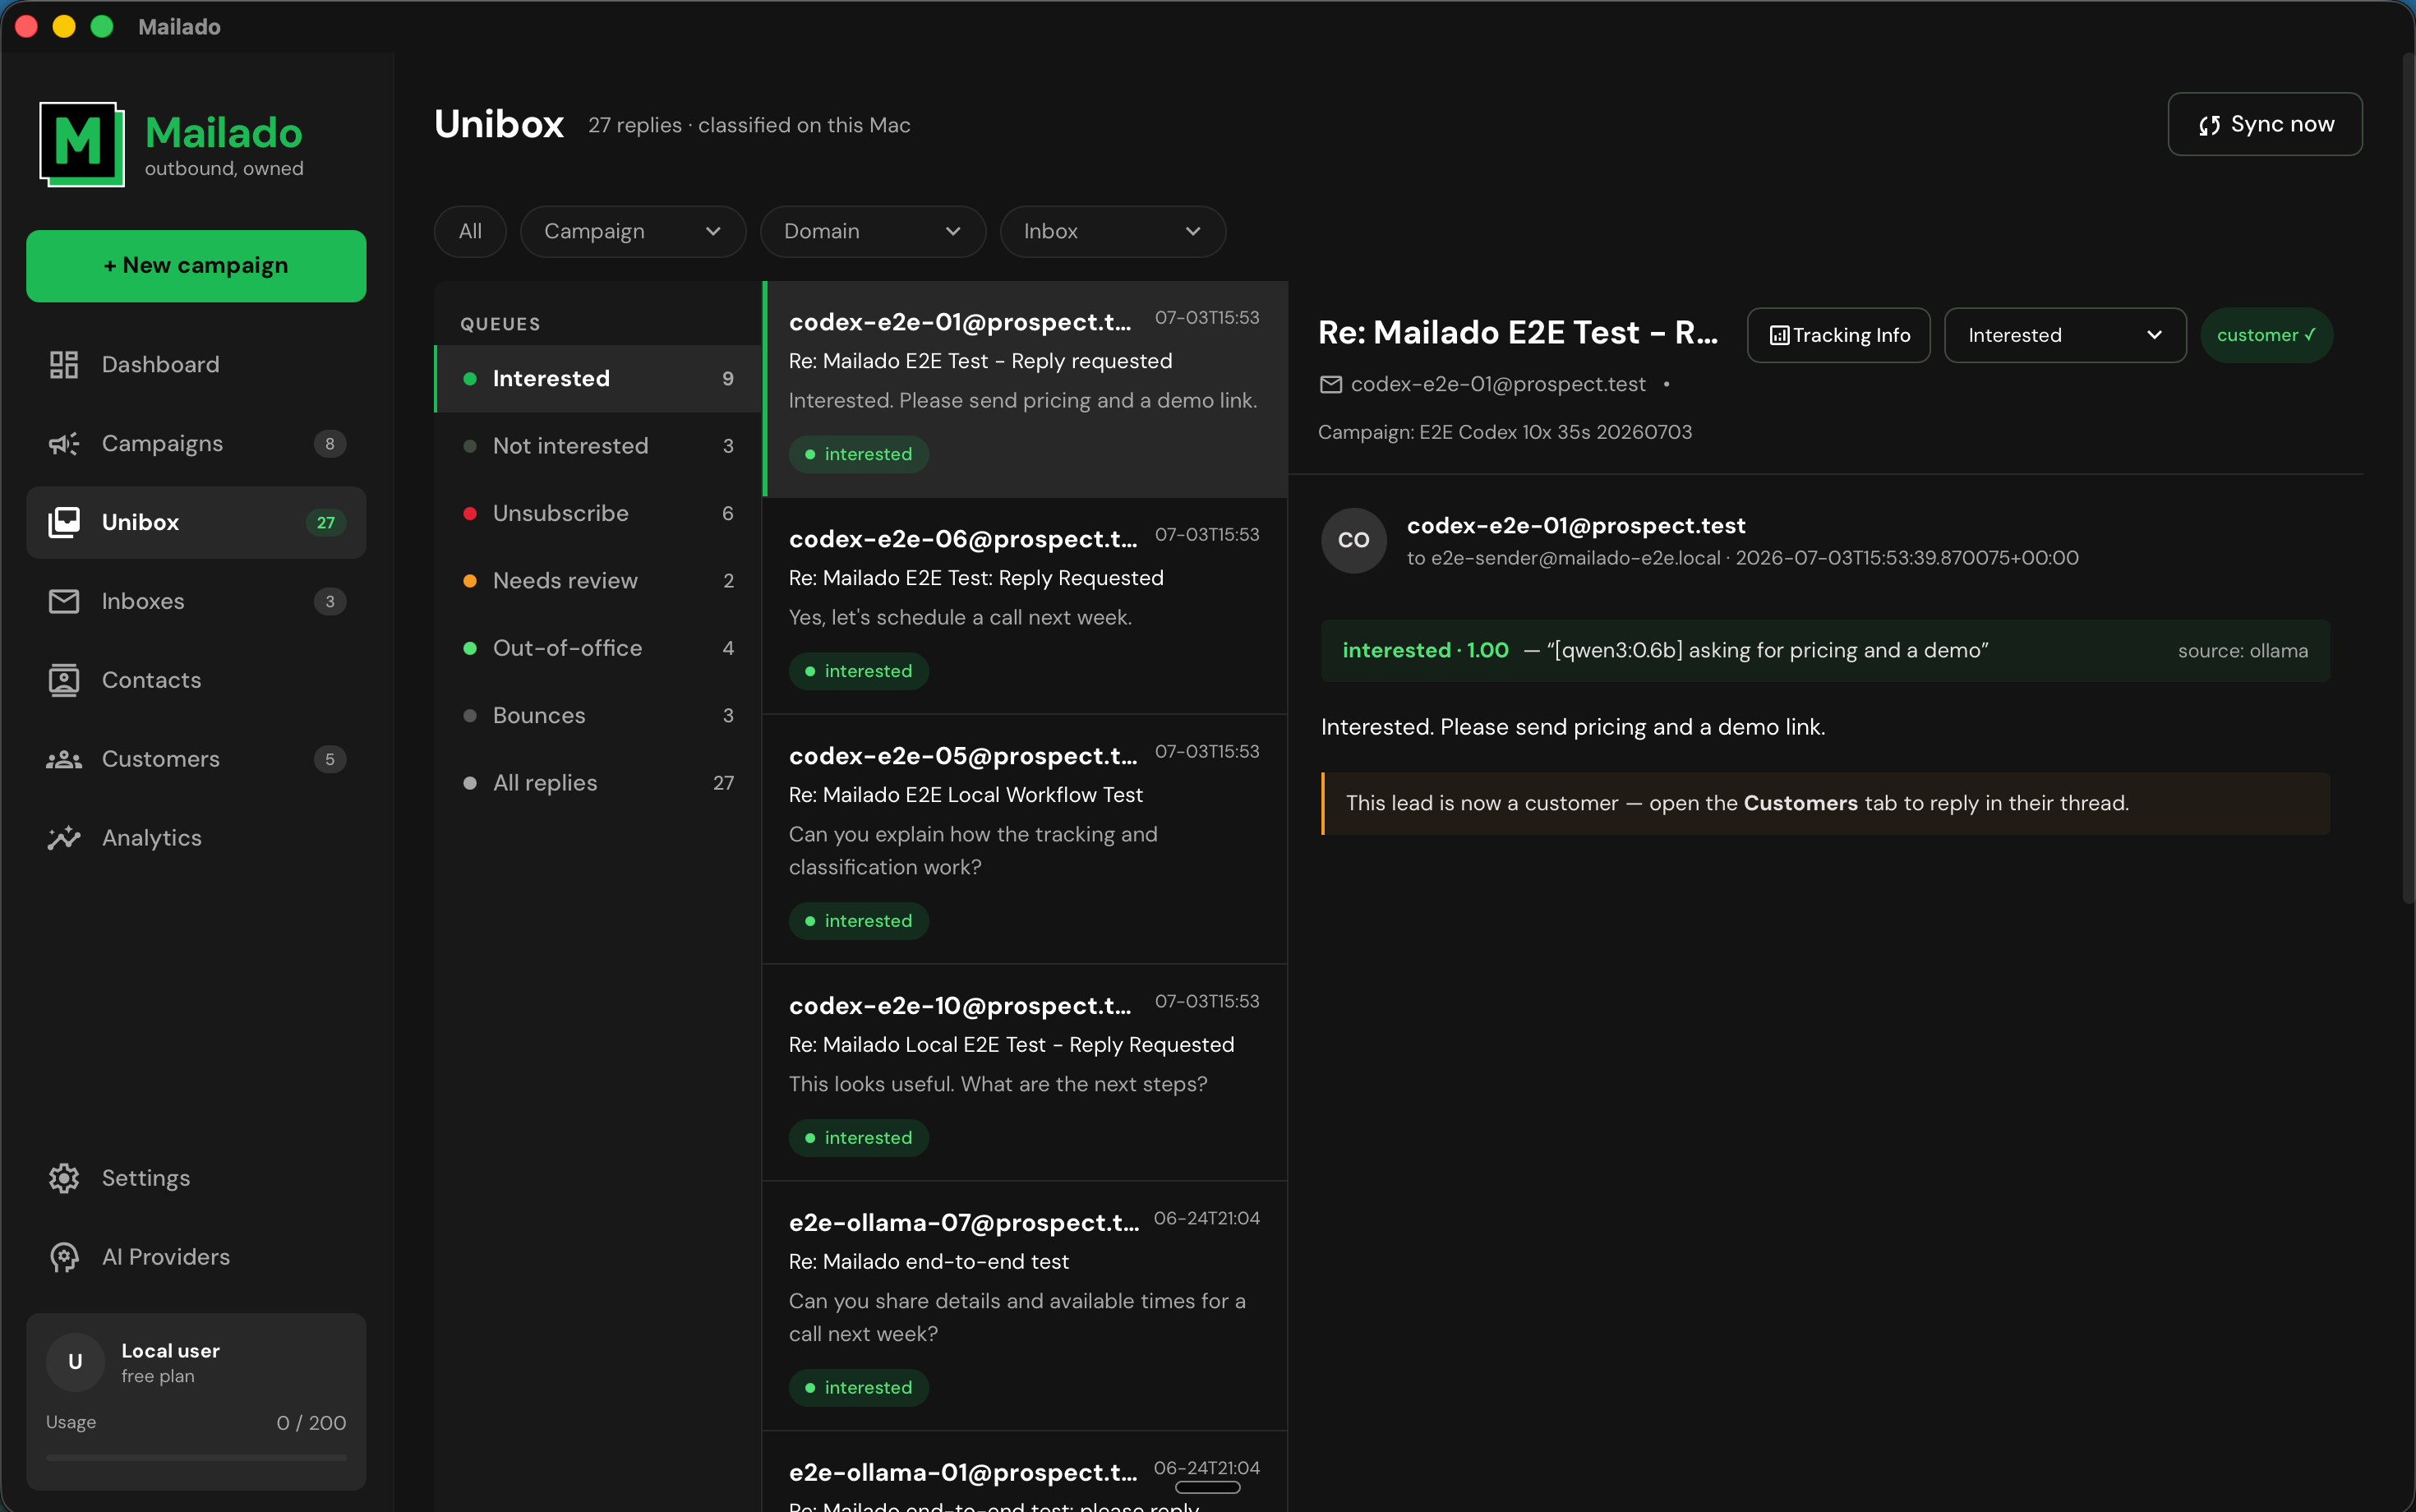Click the envelope icon beside codex-e2e-01@prospect.test
Screen dimensions: 2416x1512
pyautogui.click(x=1330, y=385)
